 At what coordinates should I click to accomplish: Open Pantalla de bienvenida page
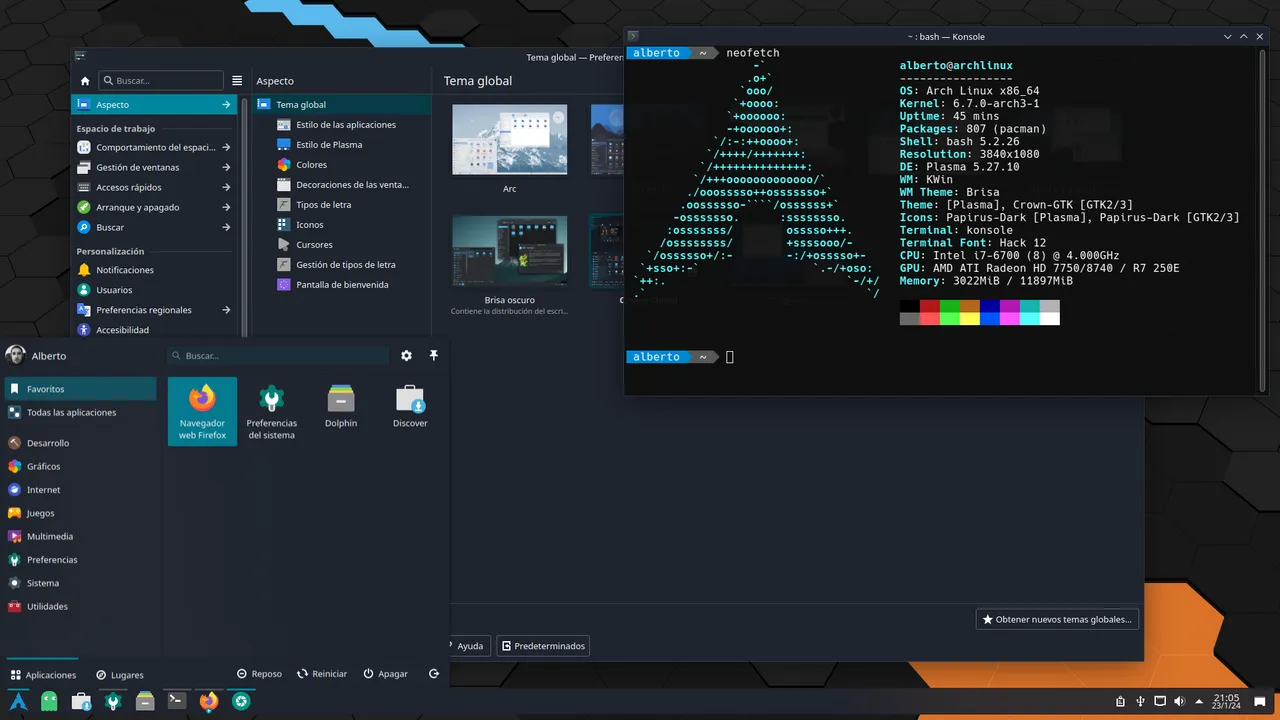tap(341, 284)
